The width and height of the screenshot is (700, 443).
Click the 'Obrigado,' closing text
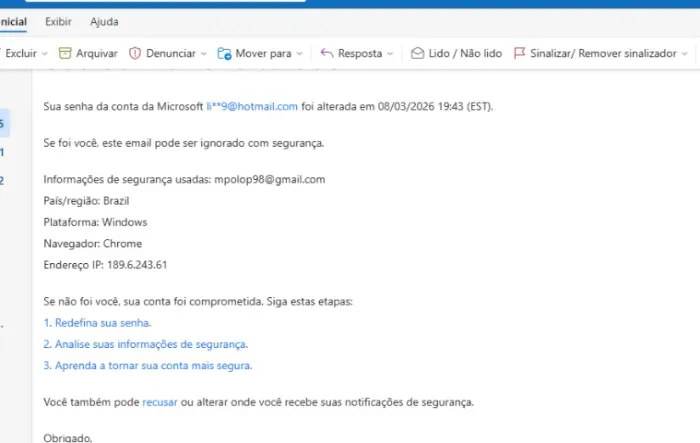pos(68,438)
